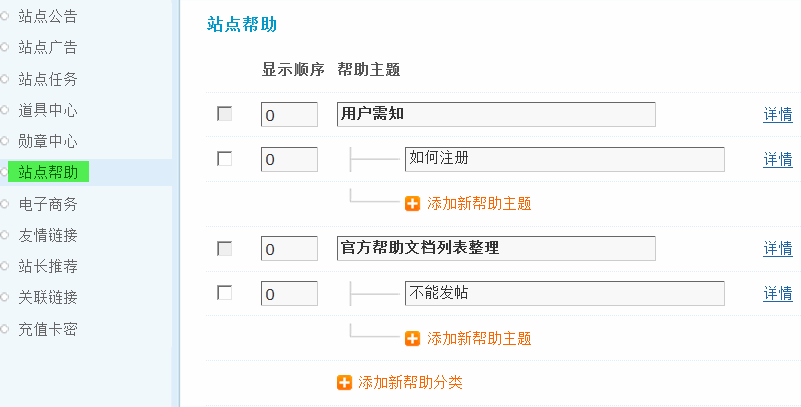Viewport: 801px width, 407px height.
Task: Click 友情链接 in left menu
Action: (48, 235)
